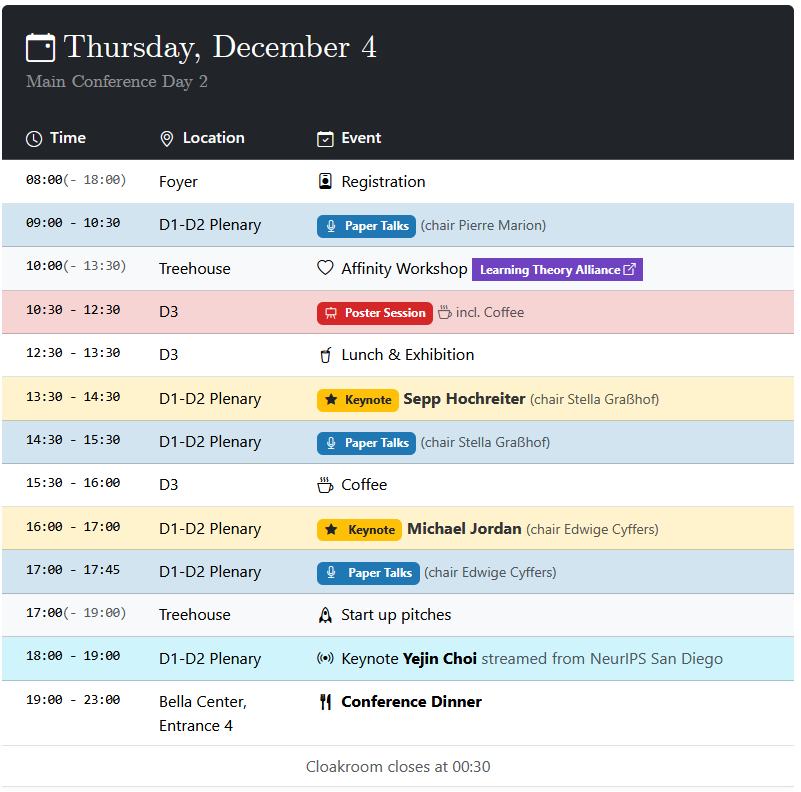Click the calendar-check icon beside Event header
801x792 pixels.
[325, 139]
